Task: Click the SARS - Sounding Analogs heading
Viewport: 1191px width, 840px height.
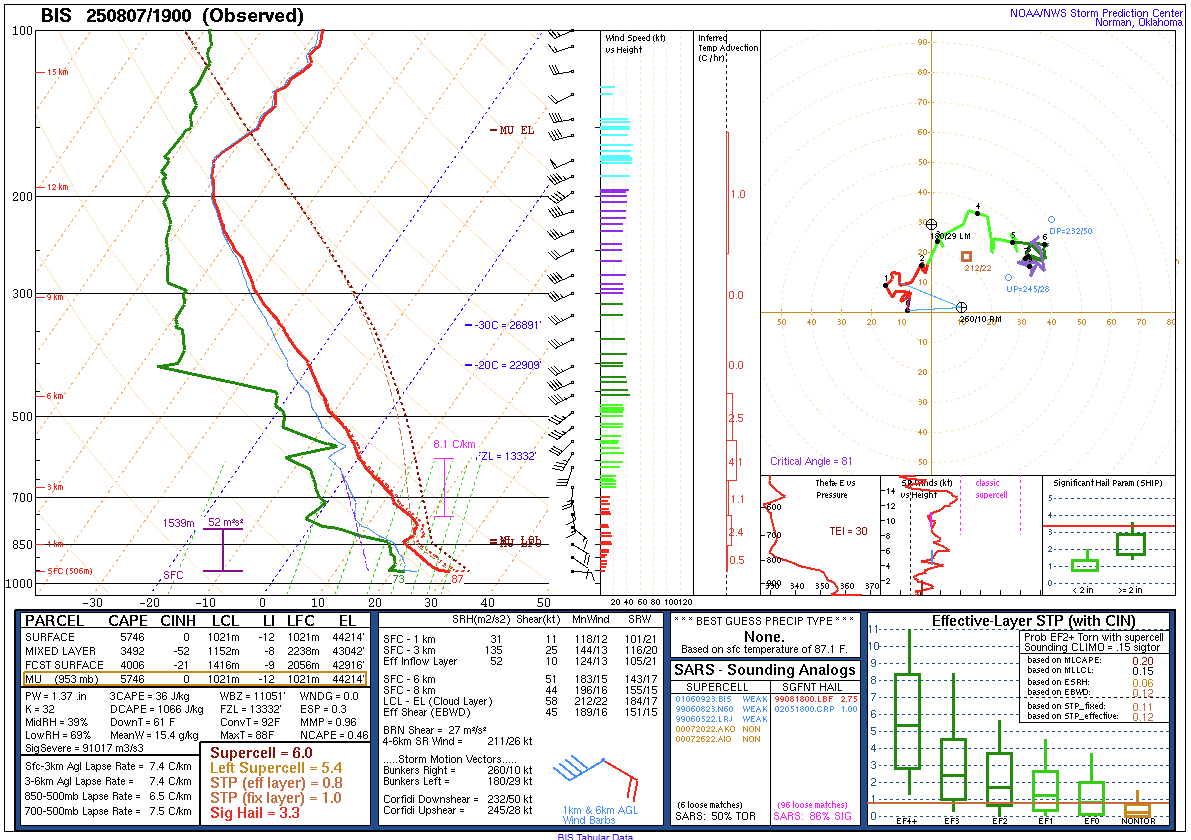Action: 765,670
